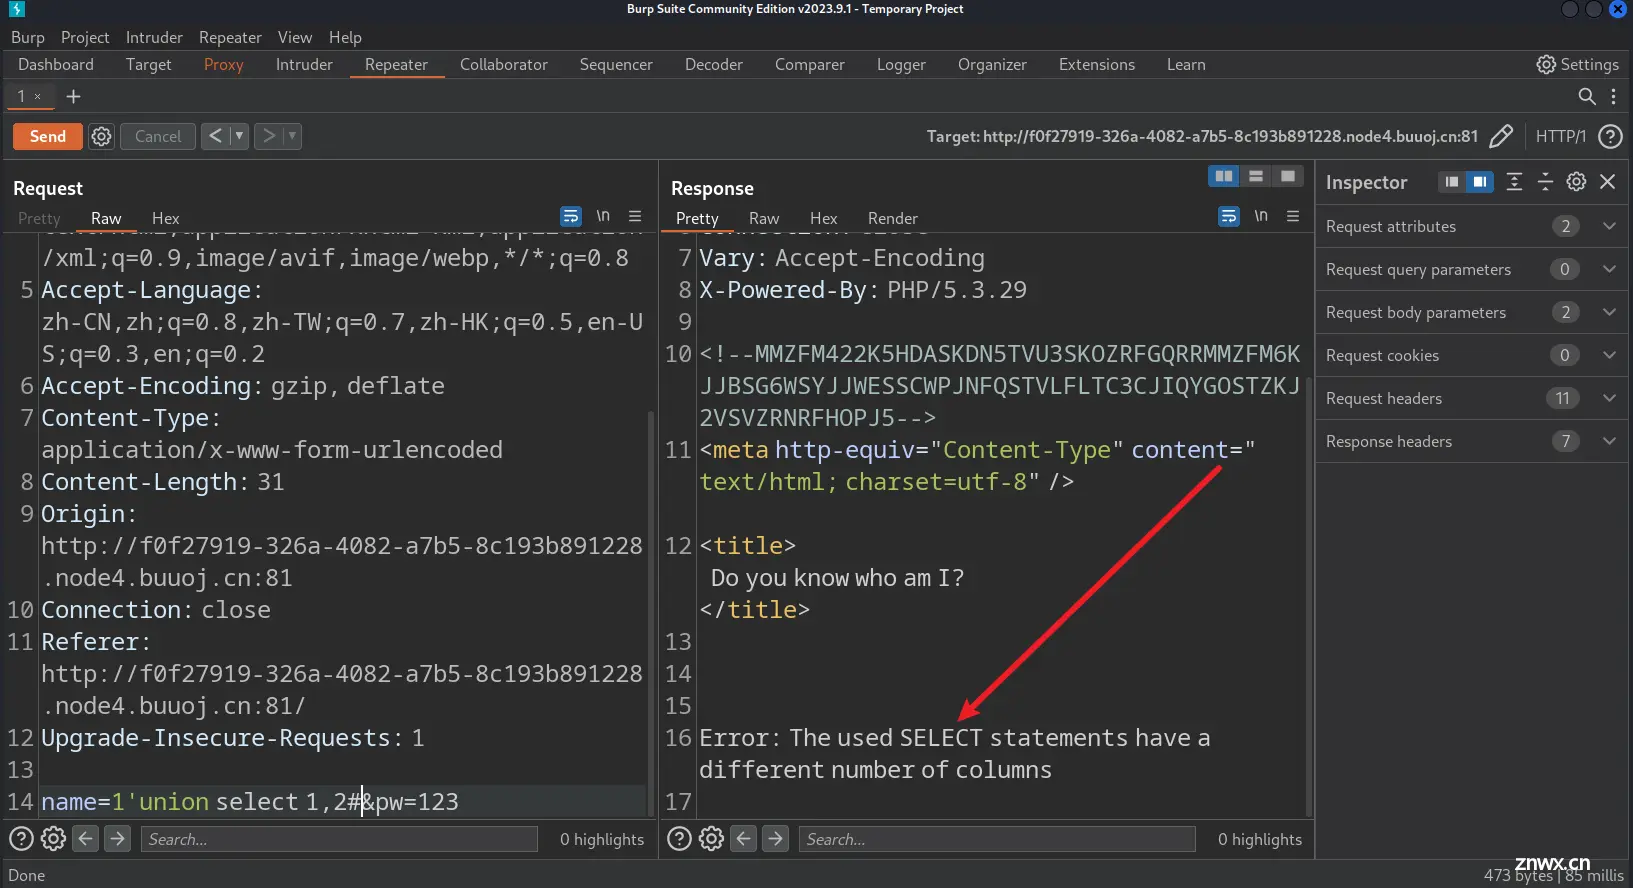Jump to previous Request search match
Image resolution: width=1633 pixels, height=888 pixels.
click(x=86, y=839)
